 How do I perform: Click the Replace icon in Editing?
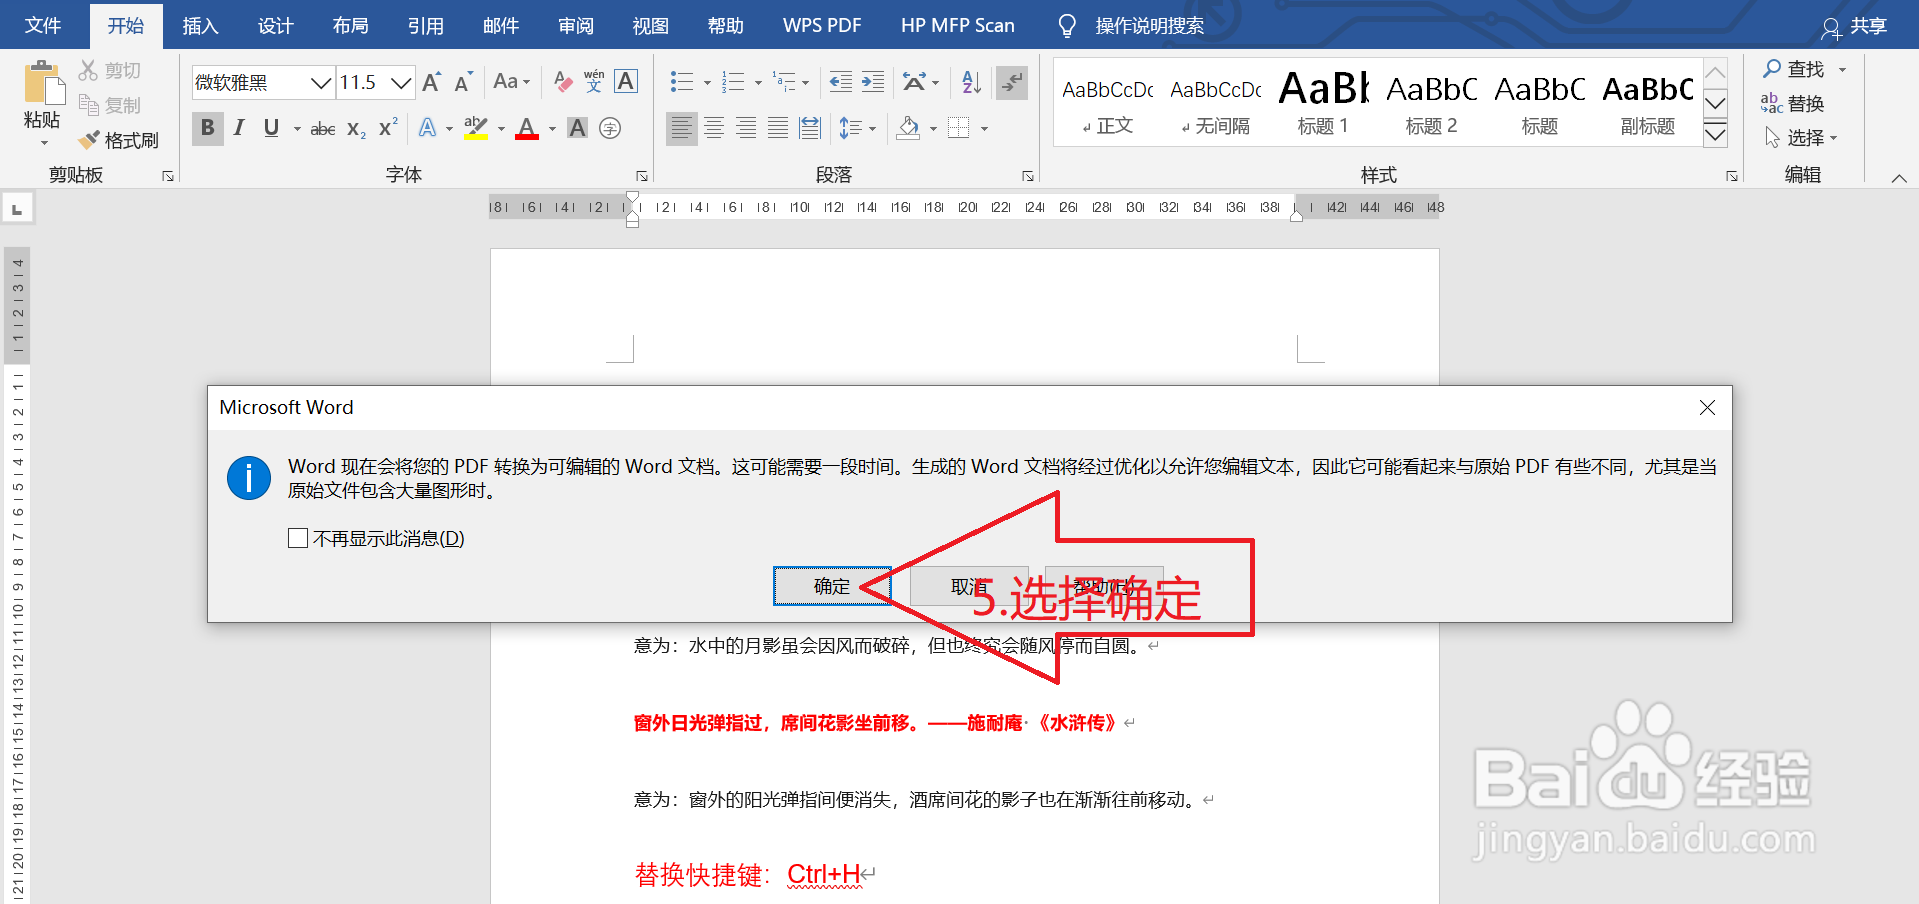point(1792,103)
